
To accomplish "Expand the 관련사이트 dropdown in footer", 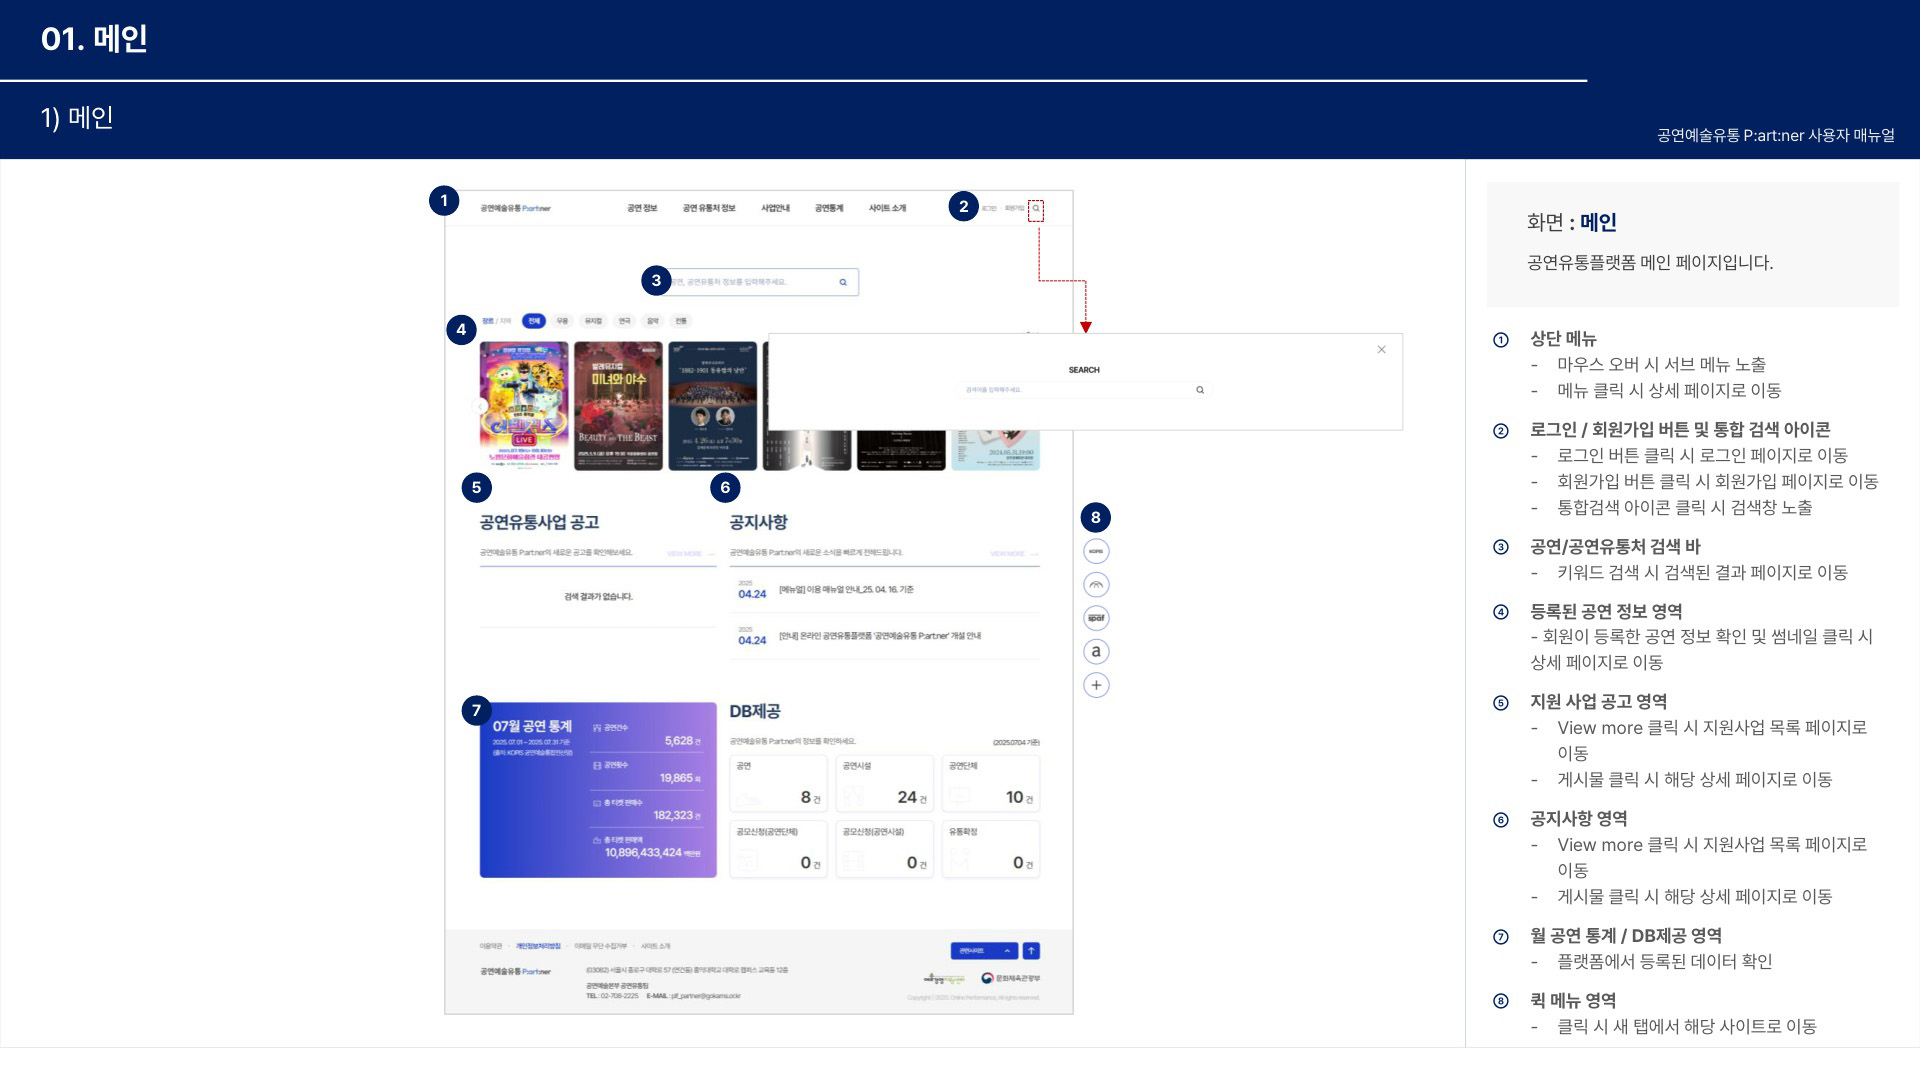I will pos(983,951).
